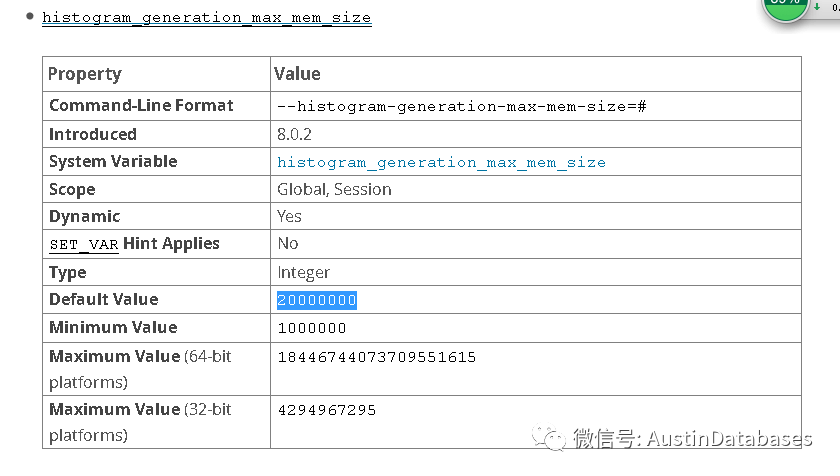This screenshot has width=840, height=476.
Task: Click the Property column header
Action: 85,74
